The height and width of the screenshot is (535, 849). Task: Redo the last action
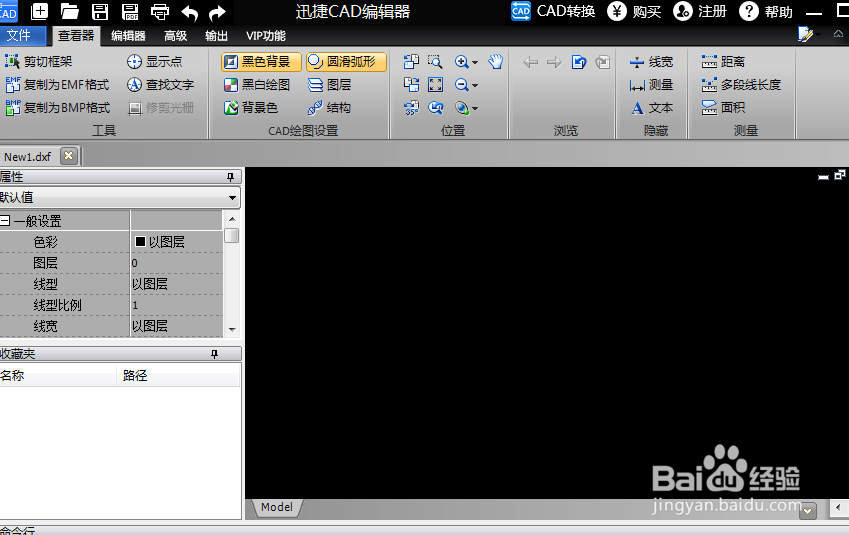(217, 12)
